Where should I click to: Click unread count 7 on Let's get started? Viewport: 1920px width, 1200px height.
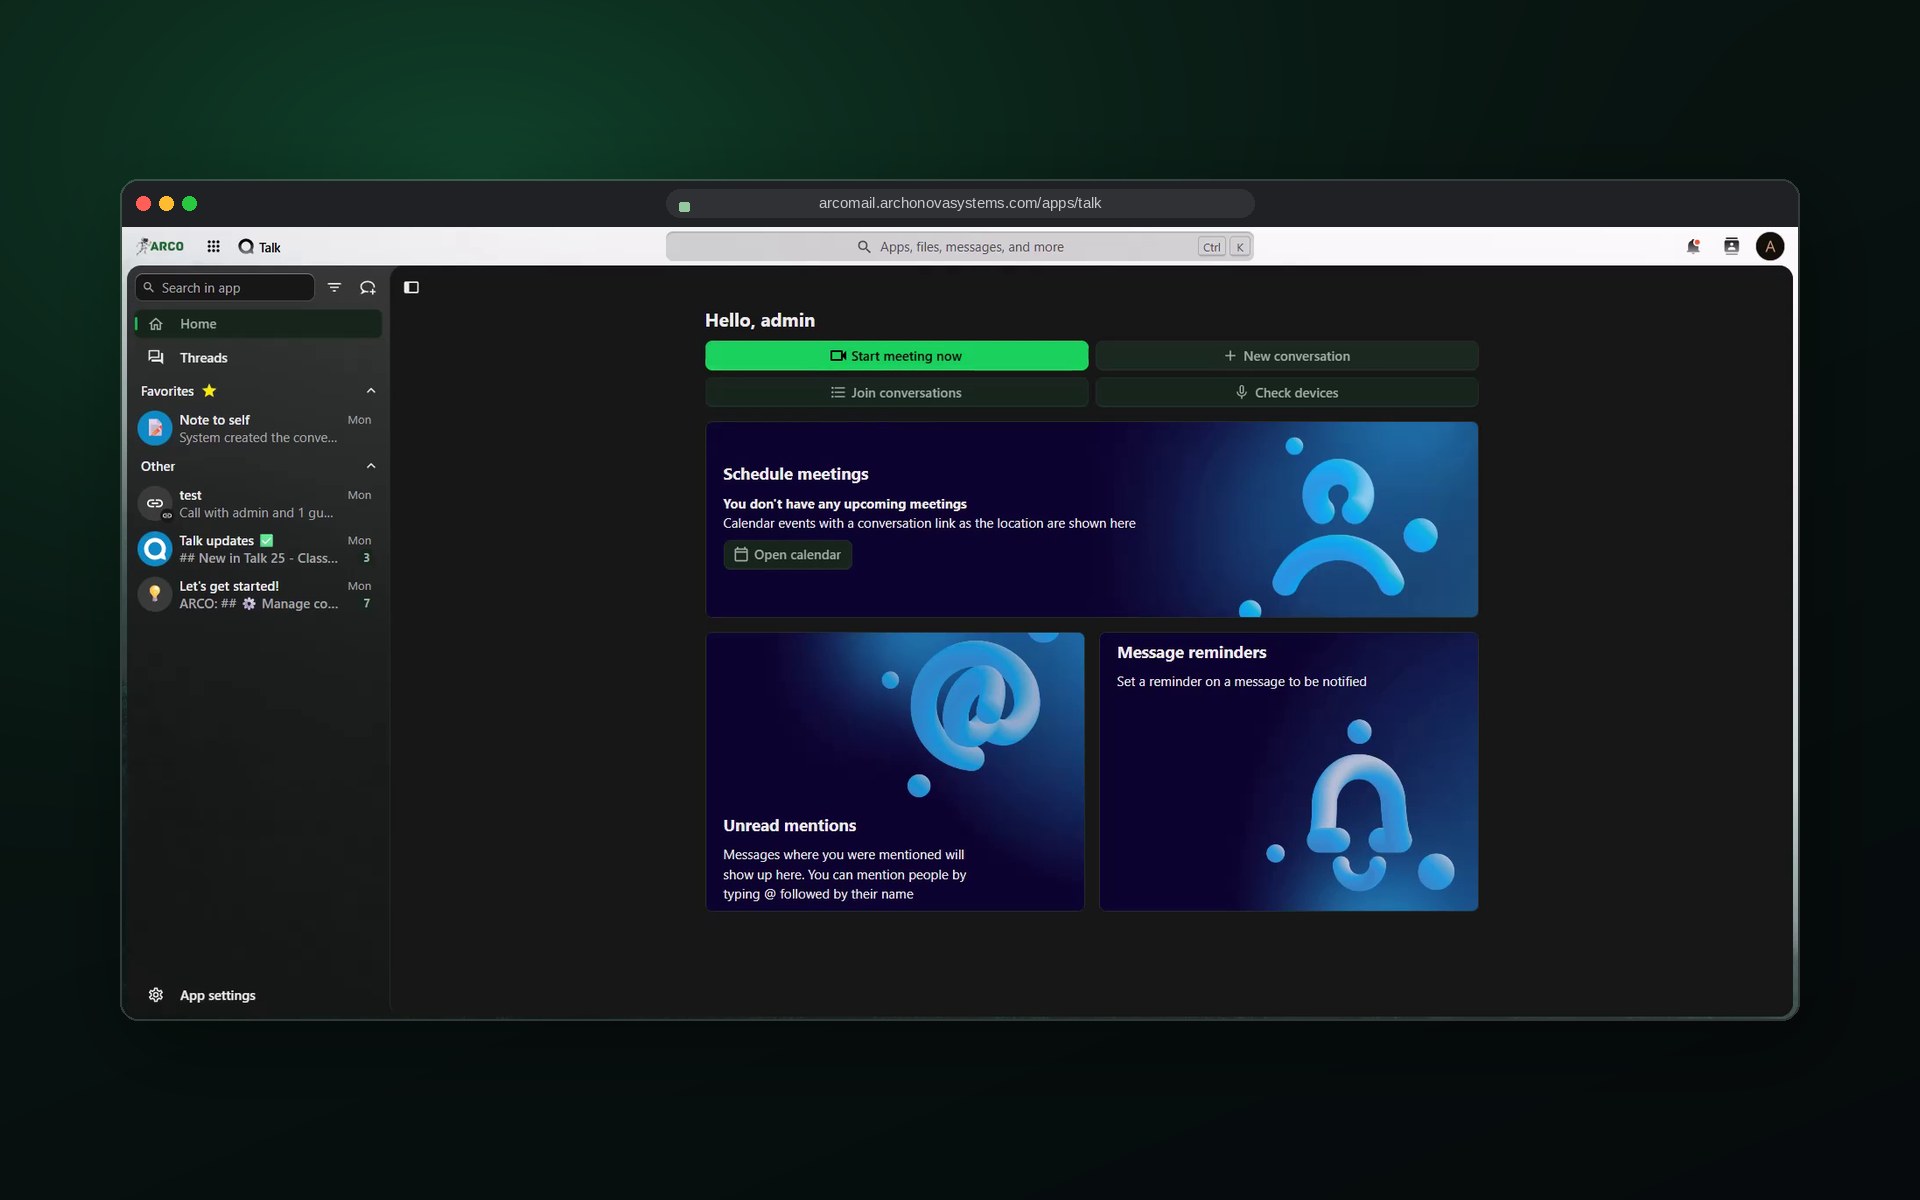[366, 603]
